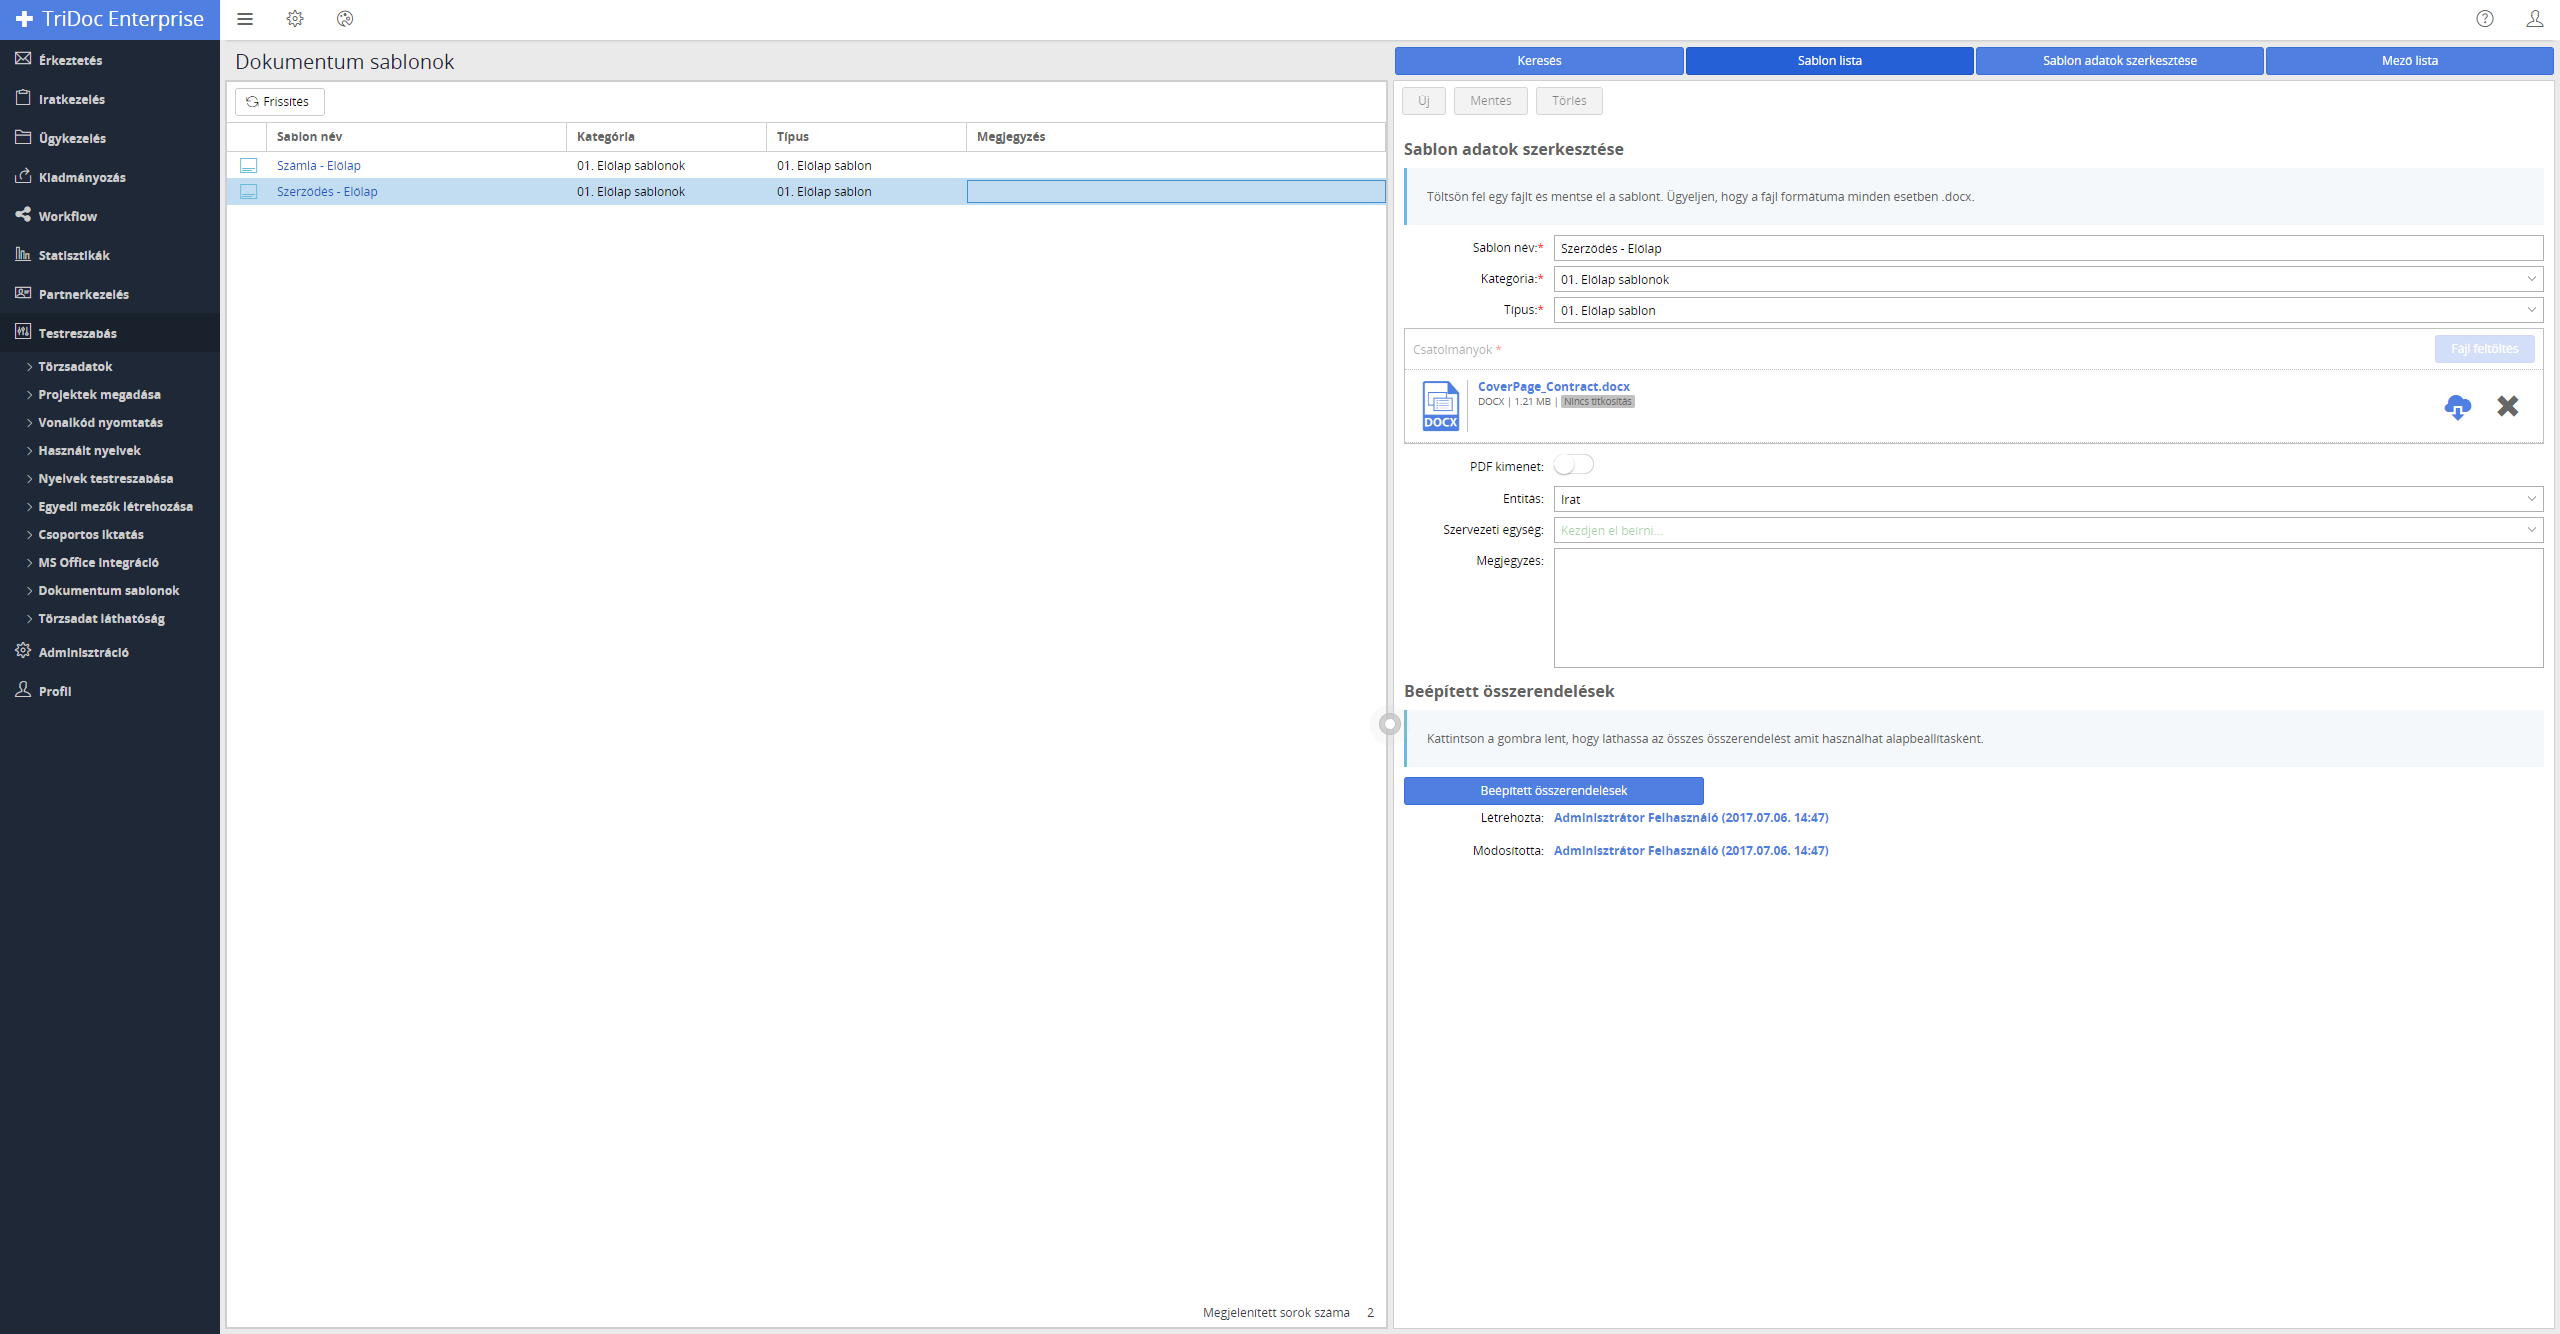Download CoverPage_Contract.docx via cloud icon
The height and width of the screenshot is (1334, 2560).
point(2457,406)
